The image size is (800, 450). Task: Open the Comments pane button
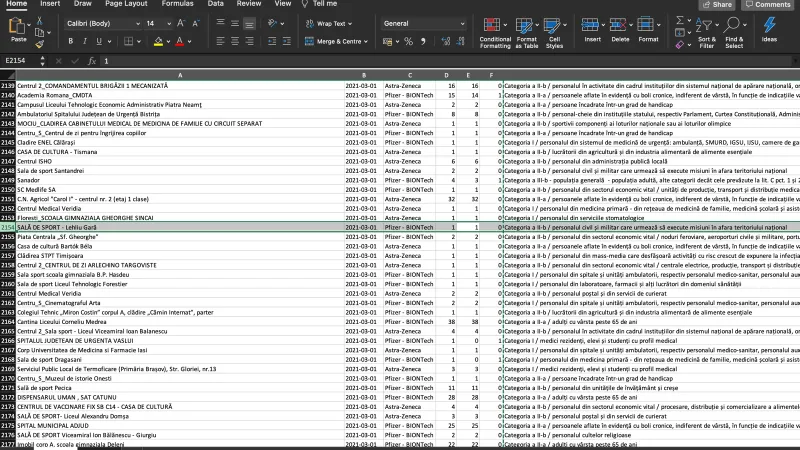(x=768, y=4)
